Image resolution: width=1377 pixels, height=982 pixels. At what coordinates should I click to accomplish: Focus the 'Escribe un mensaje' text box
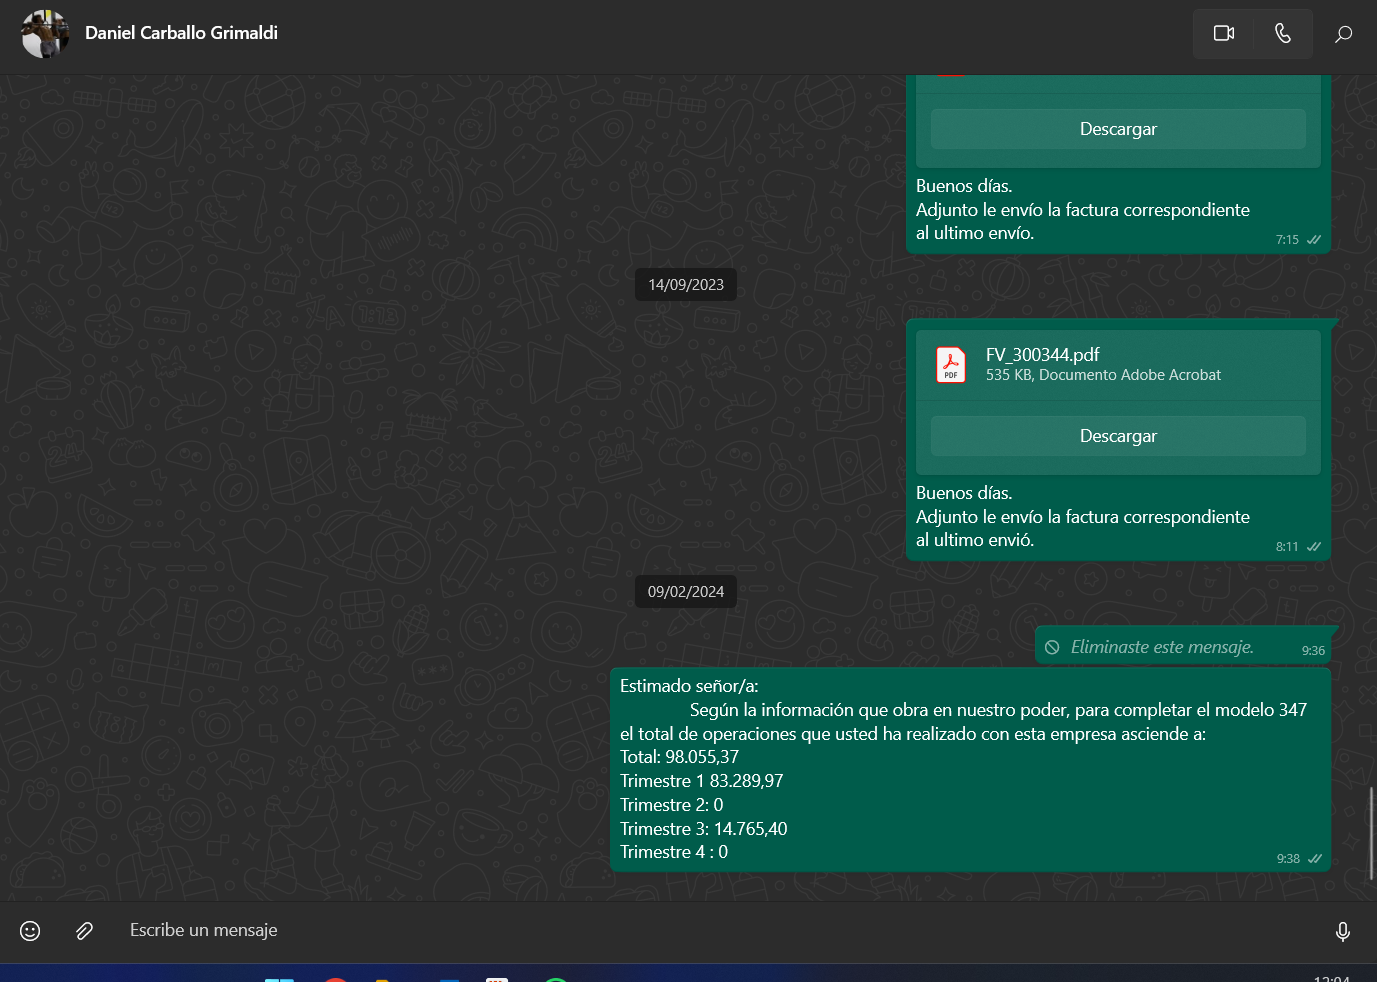coord(700,930)
